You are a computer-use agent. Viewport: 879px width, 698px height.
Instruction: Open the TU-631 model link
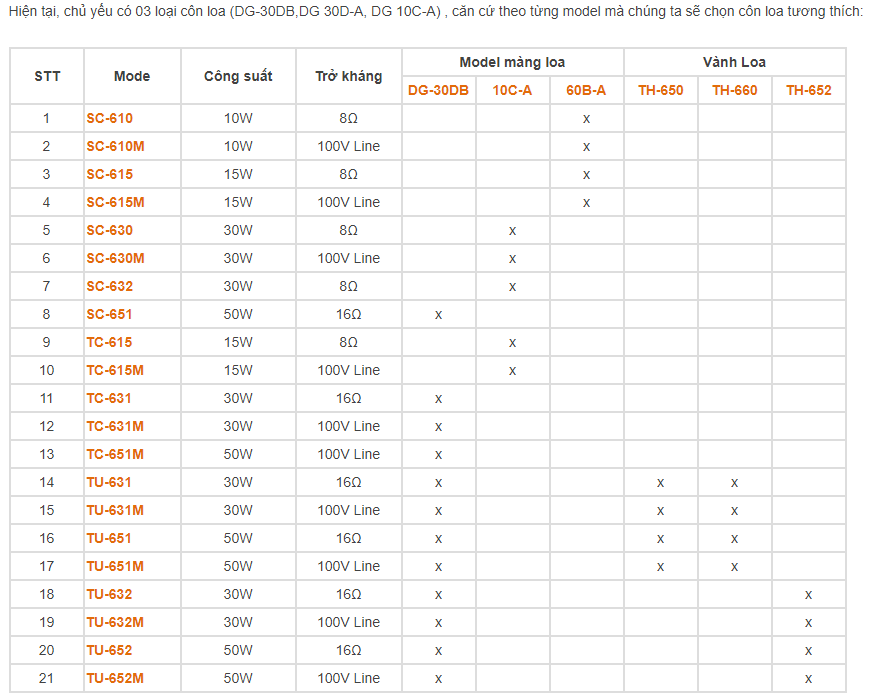click(109, 482)
